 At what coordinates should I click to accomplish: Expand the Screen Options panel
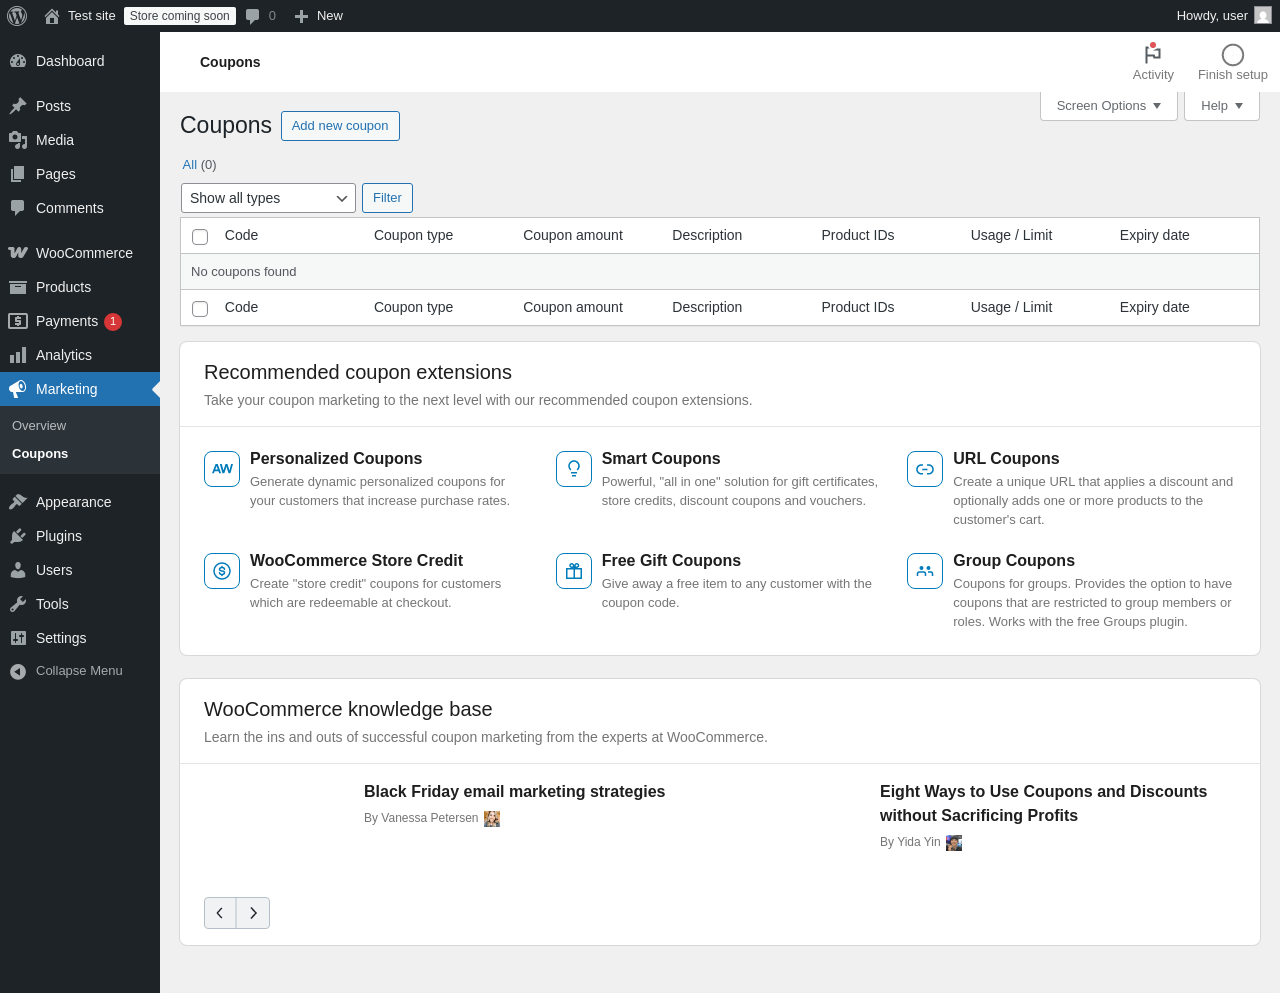(1108, 106)
